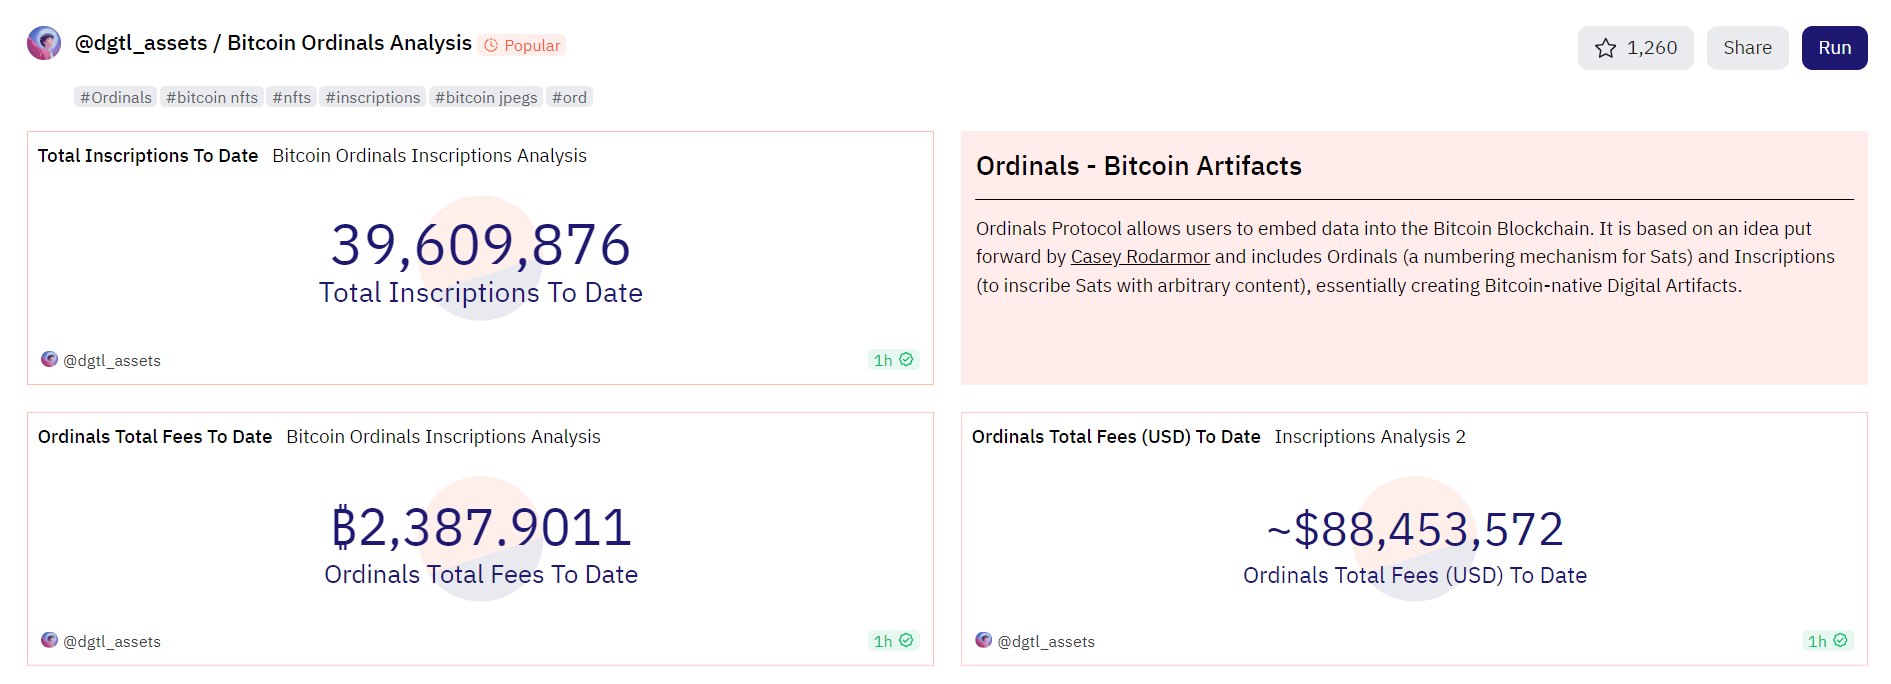Open the Casey Rodarmor link
Image resolution: width=1891 pixels, height=684 pixels.
(x=1139, y=256)
